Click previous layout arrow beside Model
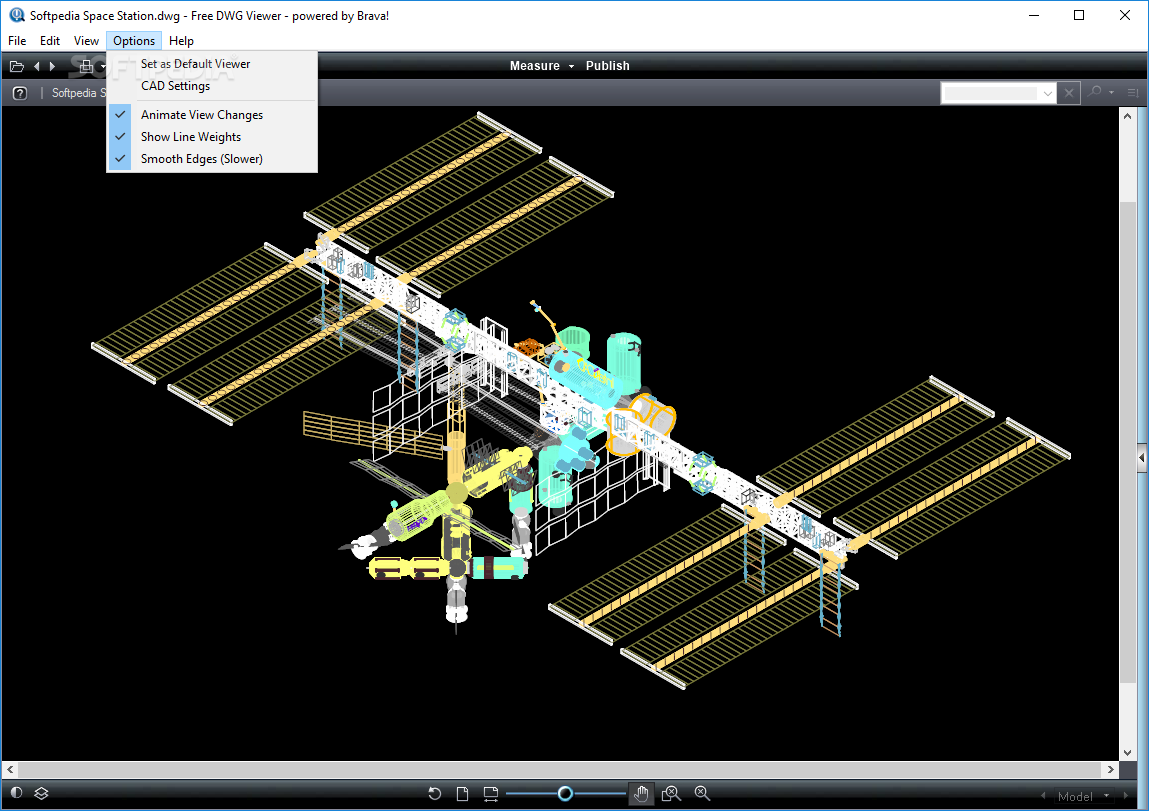Viewport: 1149px width, 811px height. coord(1043,796)
